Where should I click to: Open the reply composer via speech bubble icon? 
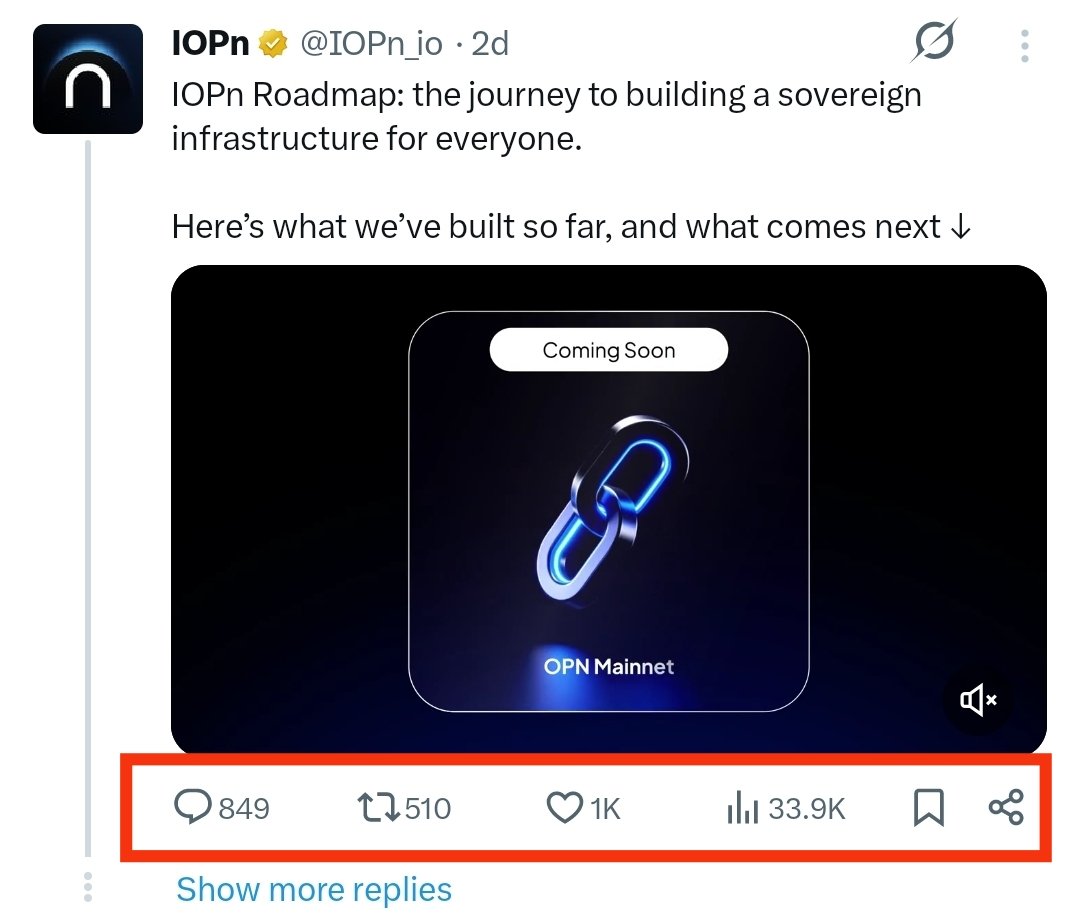[190, 807]
